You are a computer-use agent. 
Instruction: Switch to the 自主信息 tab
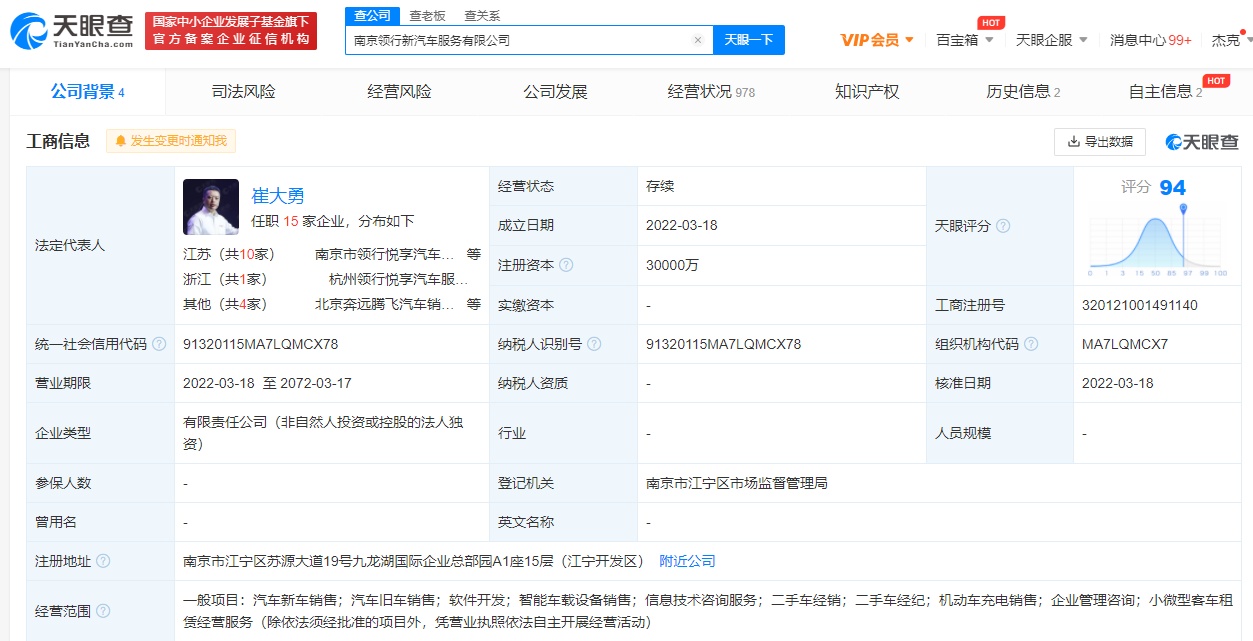1166,92
